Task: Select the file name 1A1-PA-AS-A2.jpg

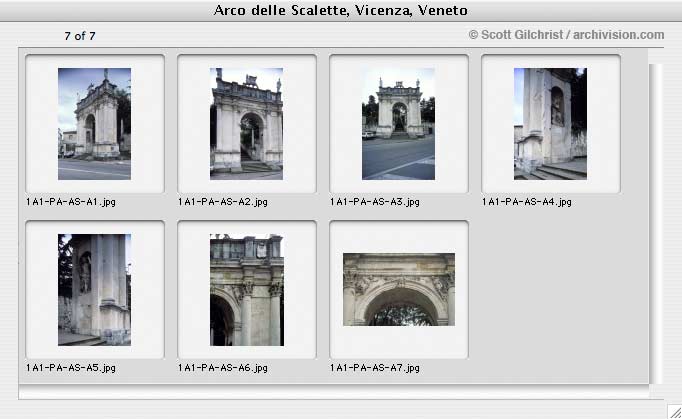Action: [223, 202]
